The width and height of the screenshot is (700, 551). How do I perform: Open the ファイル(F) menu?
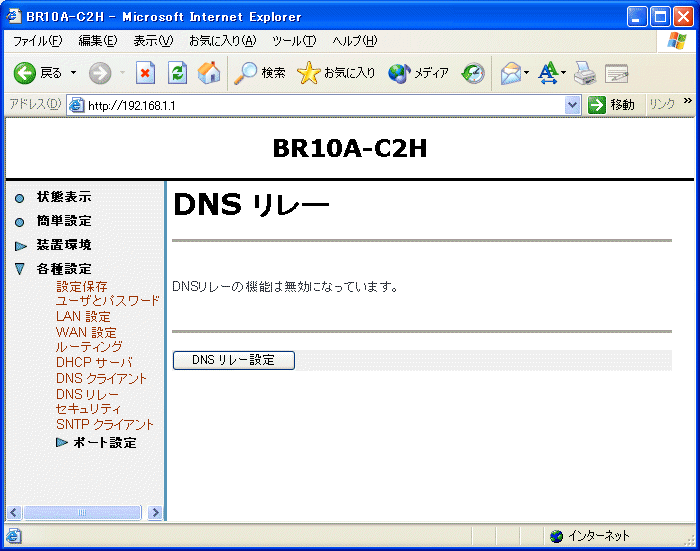point(38,41)
